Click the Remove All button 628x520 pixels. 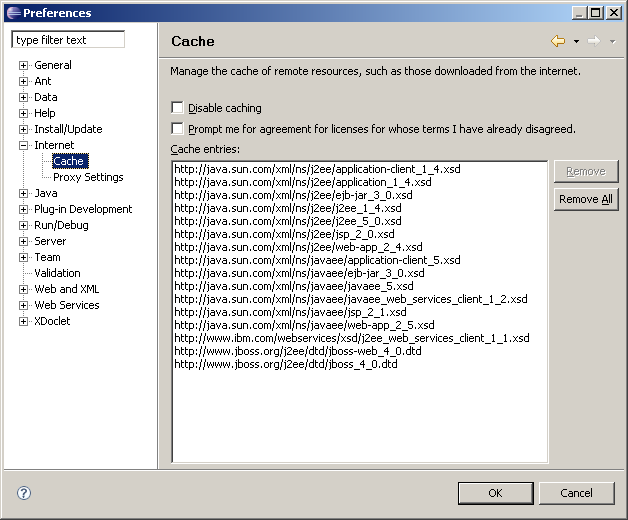(x=586, y=199)
